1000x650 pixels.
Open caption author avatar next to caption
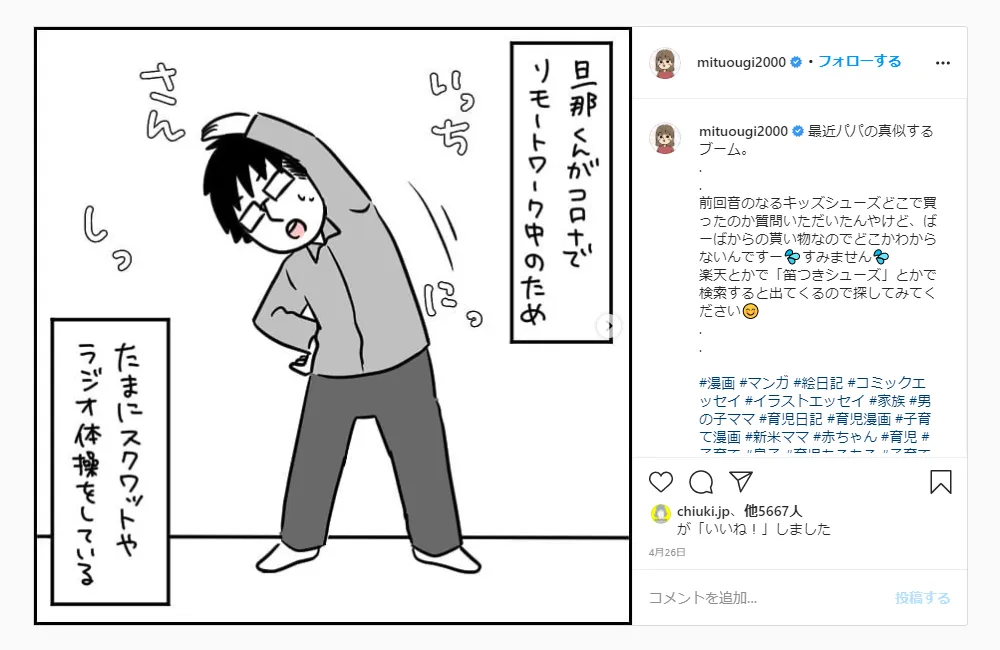(665, 138)
